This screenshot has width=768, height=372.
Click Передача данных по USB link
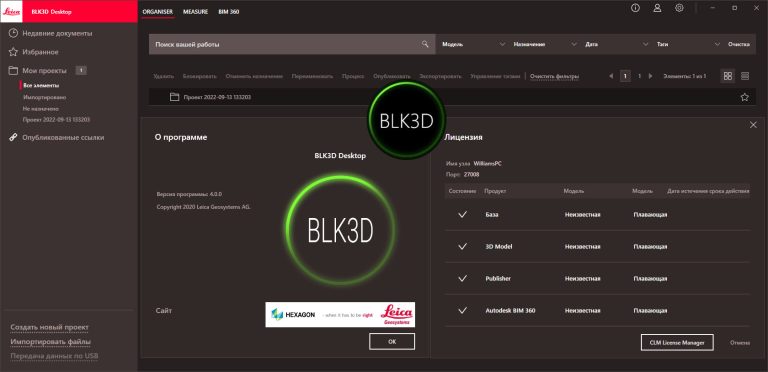[54, 356]
